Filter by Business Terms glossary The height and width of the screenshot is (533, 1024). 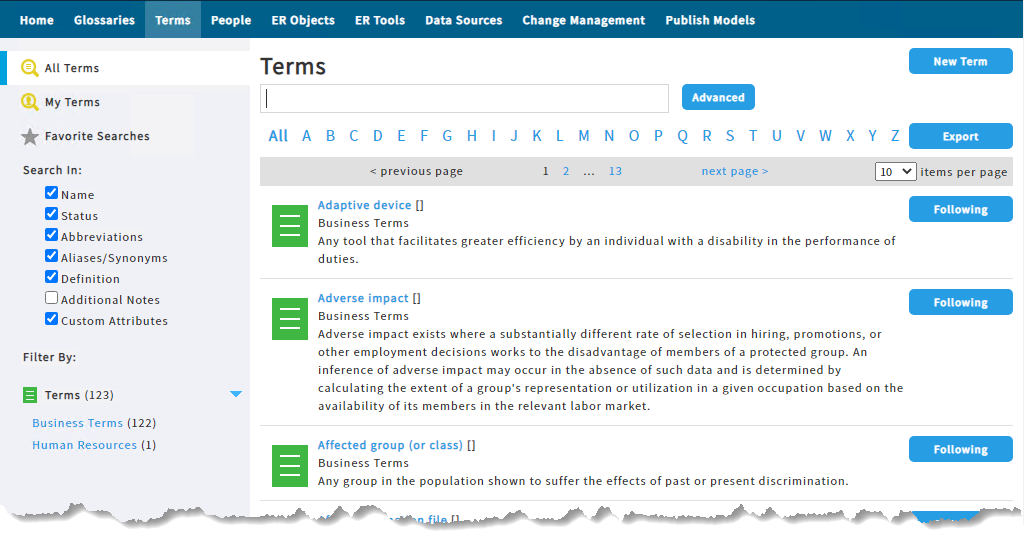[x=78, y=423]
